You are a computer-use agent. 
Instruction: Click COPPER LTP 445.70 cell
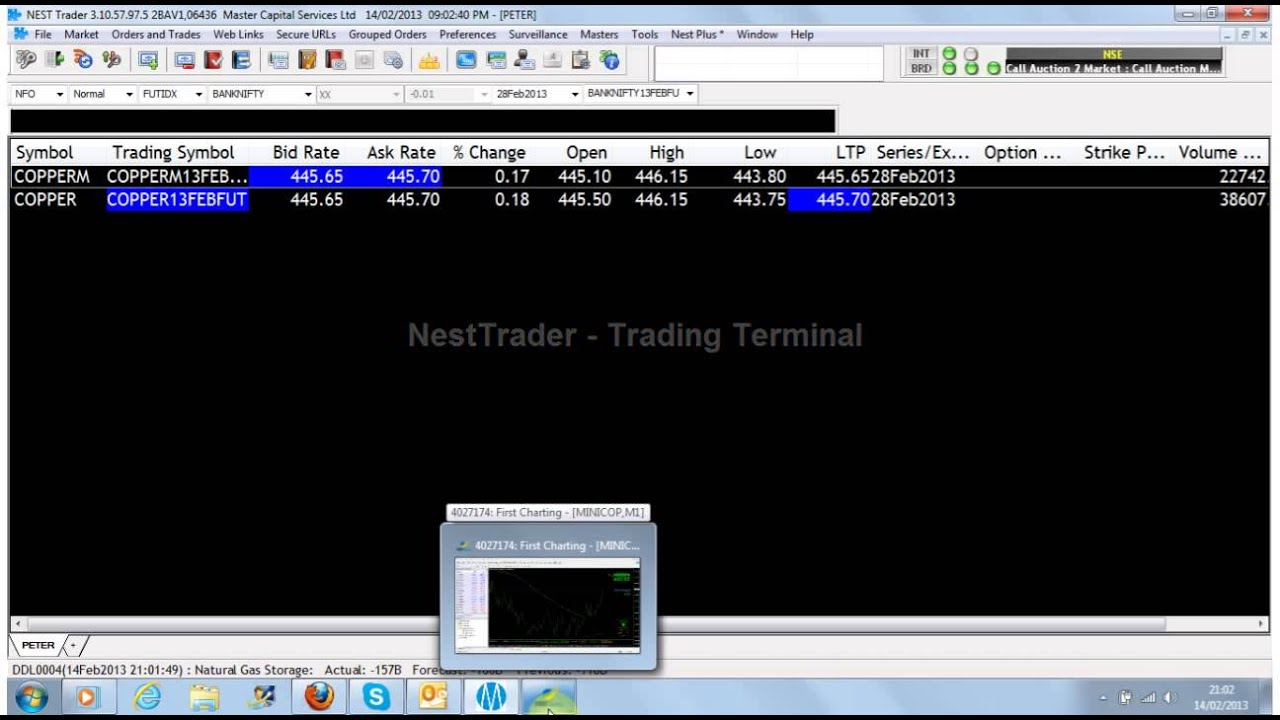(x=829, y=200)
